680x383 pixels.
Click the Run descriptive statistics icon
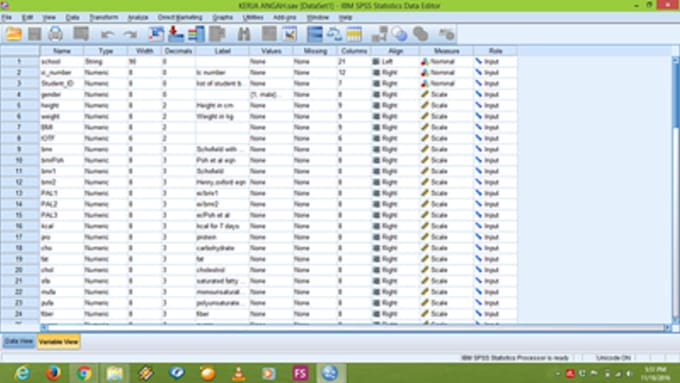point(217,34)
